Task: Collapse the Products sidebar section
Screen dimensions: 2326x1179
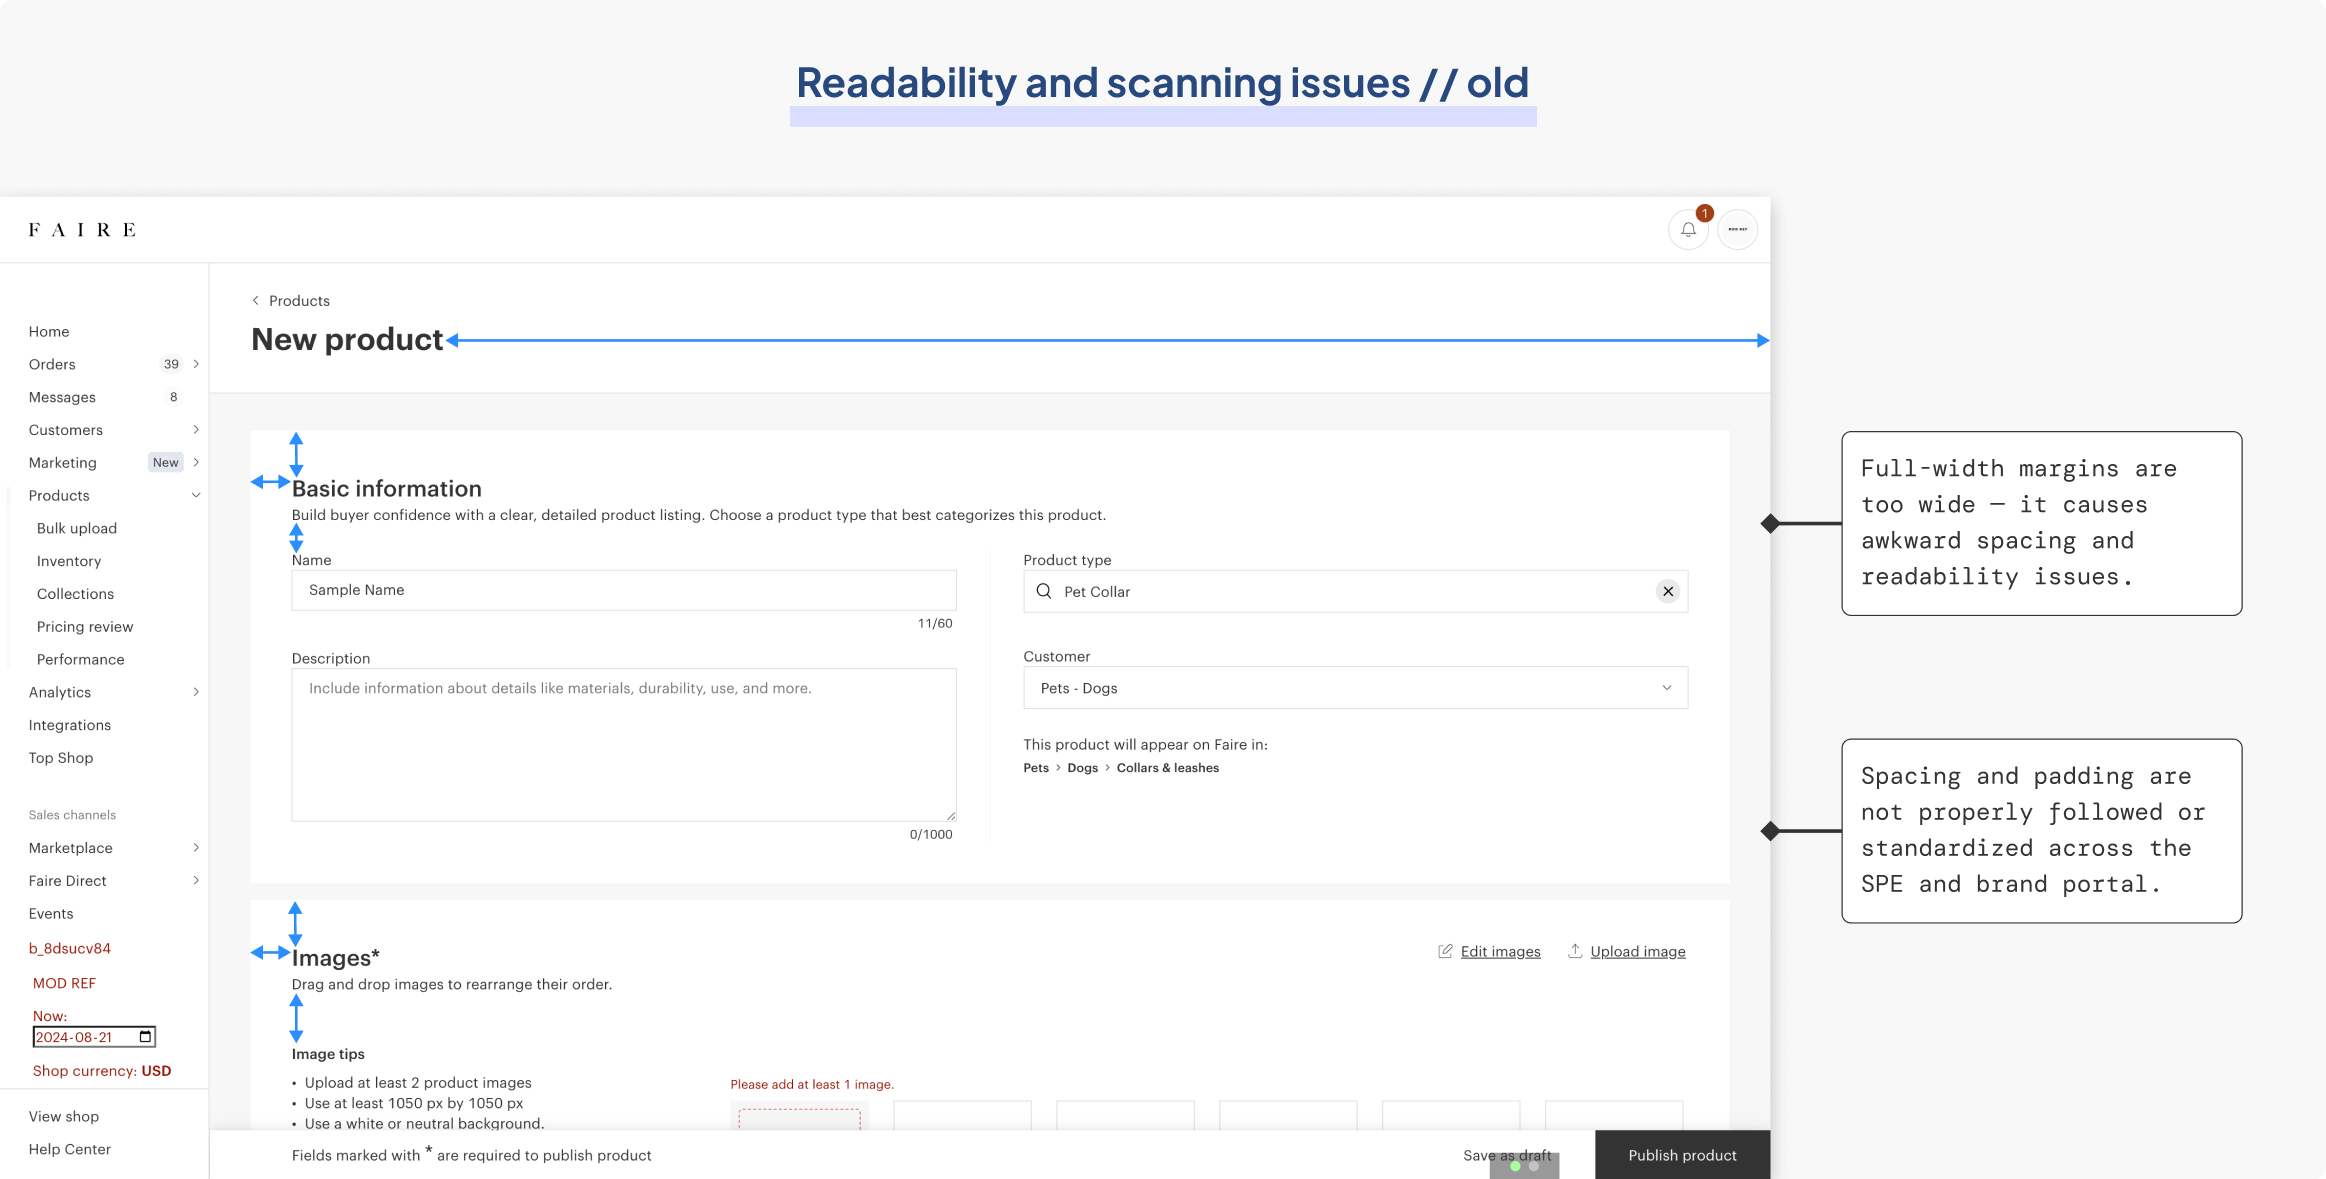Action: pos(196,496)
